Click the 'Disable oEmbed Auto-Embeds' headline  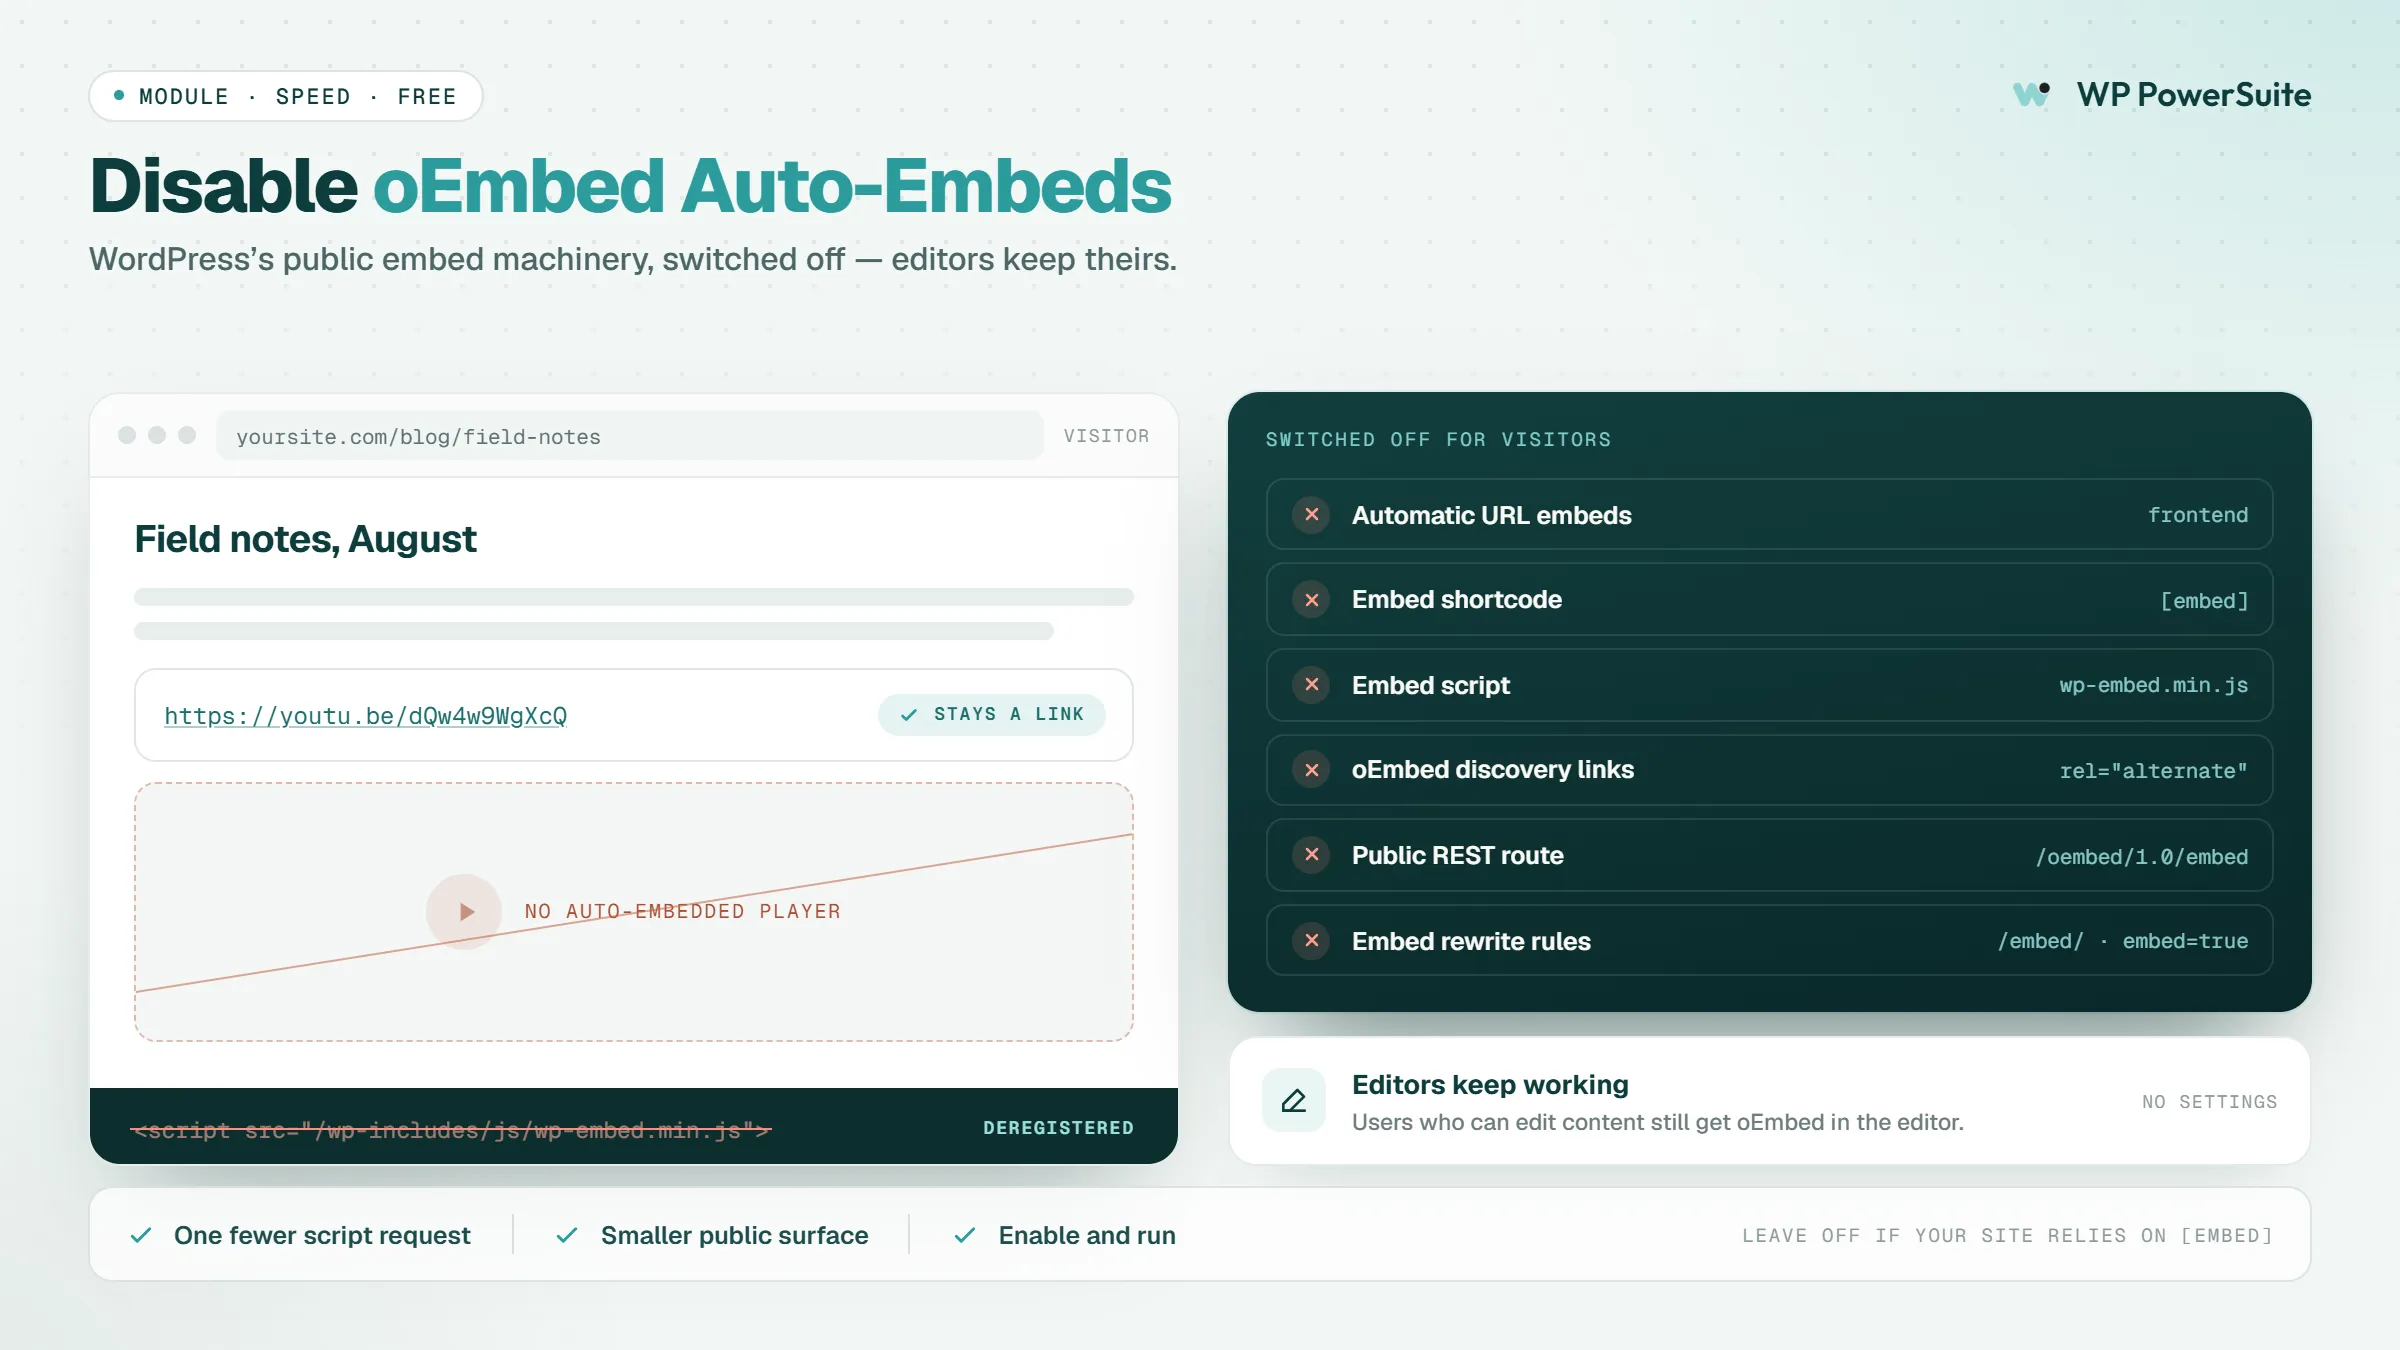coord(631,186)
